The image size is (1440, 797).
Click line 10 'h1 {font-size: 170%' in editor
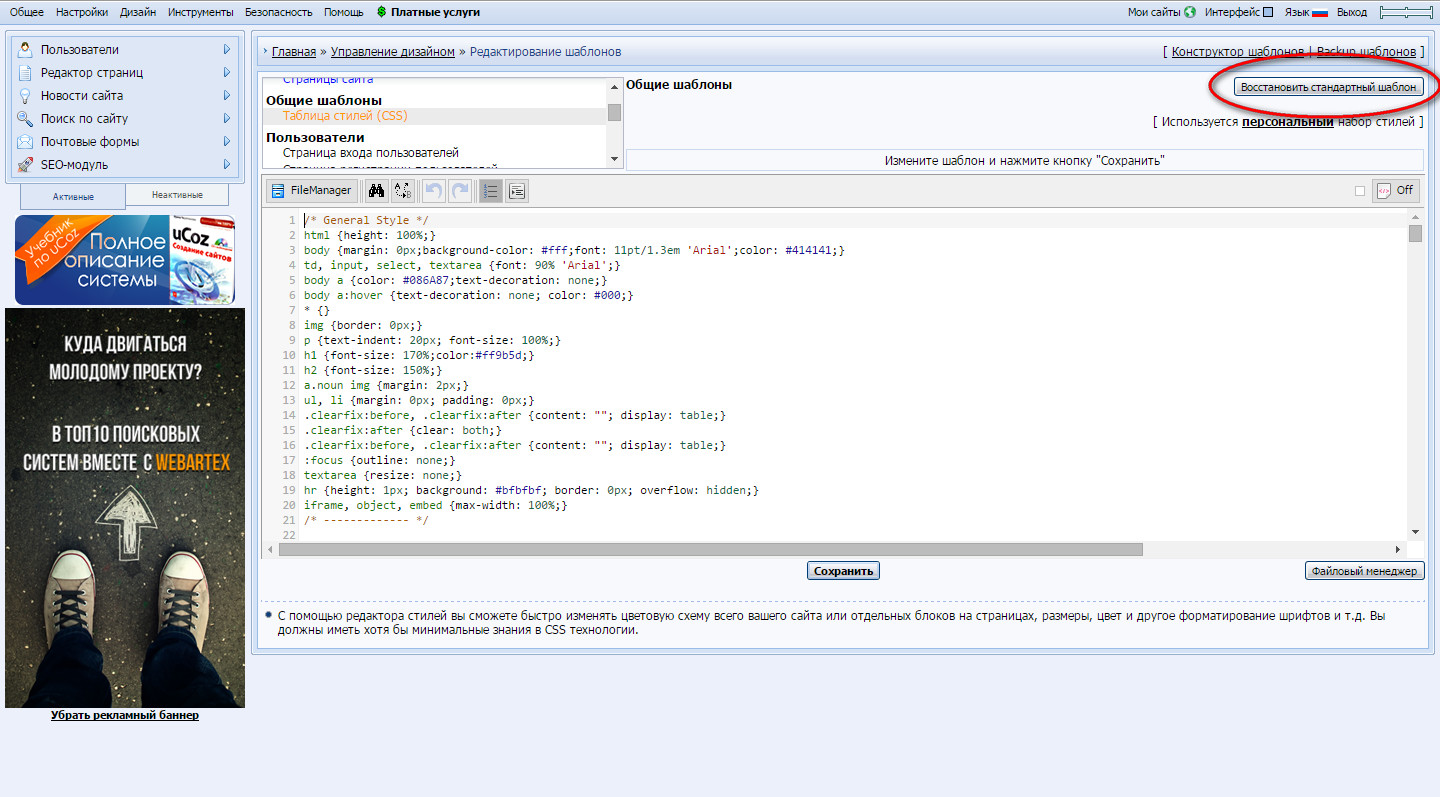[x=419, y=355]
